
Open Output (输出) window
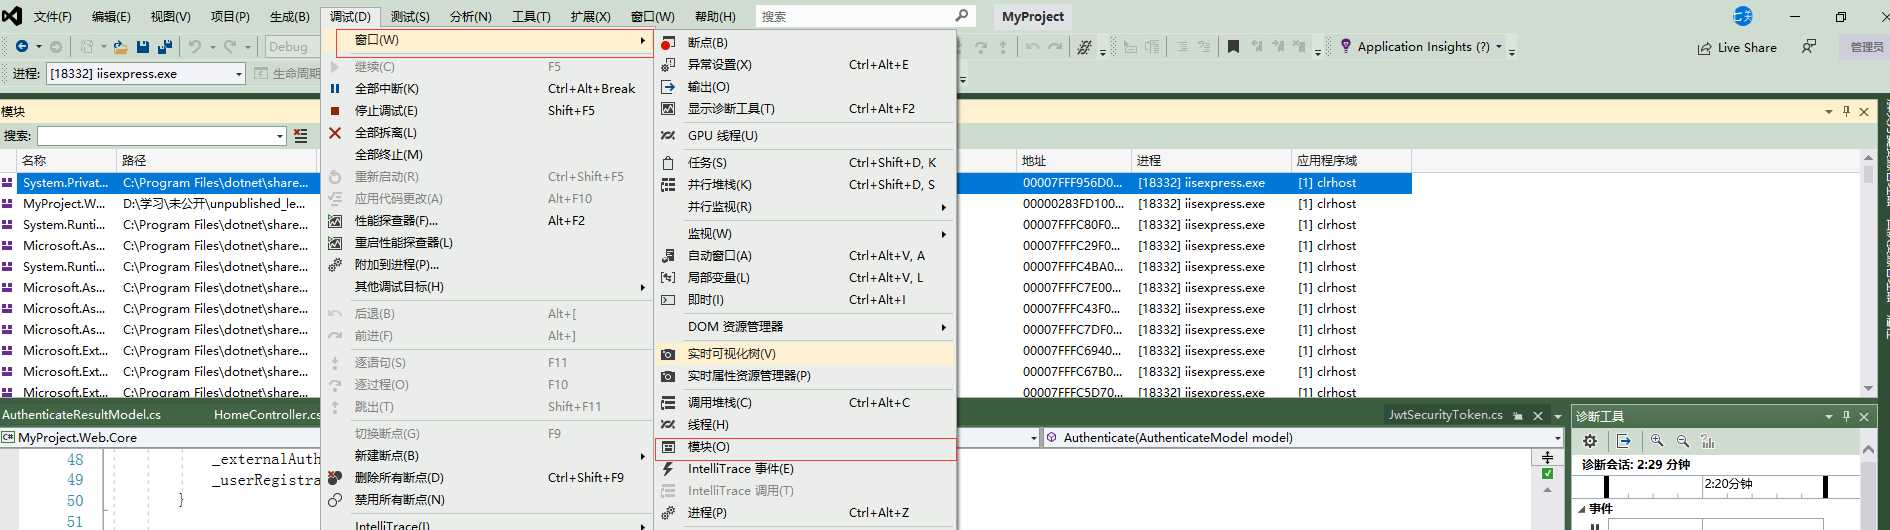806,86
